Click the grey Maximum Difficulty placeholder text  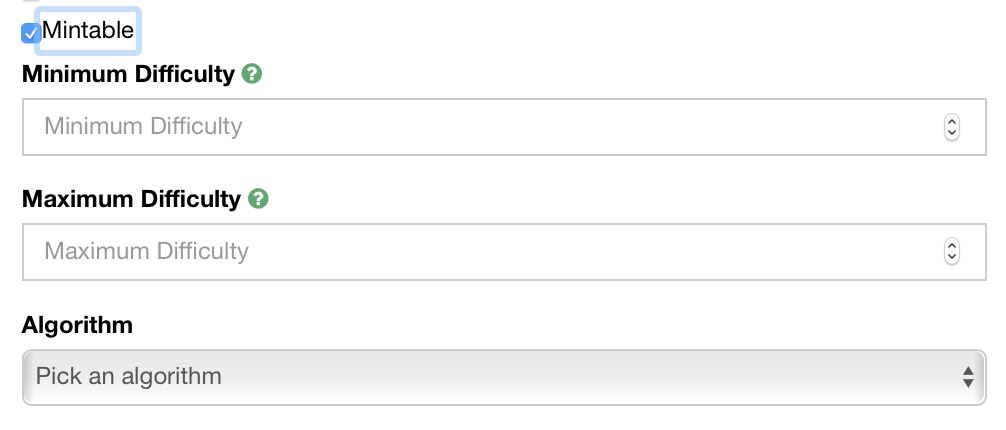[x=146, y=251]
